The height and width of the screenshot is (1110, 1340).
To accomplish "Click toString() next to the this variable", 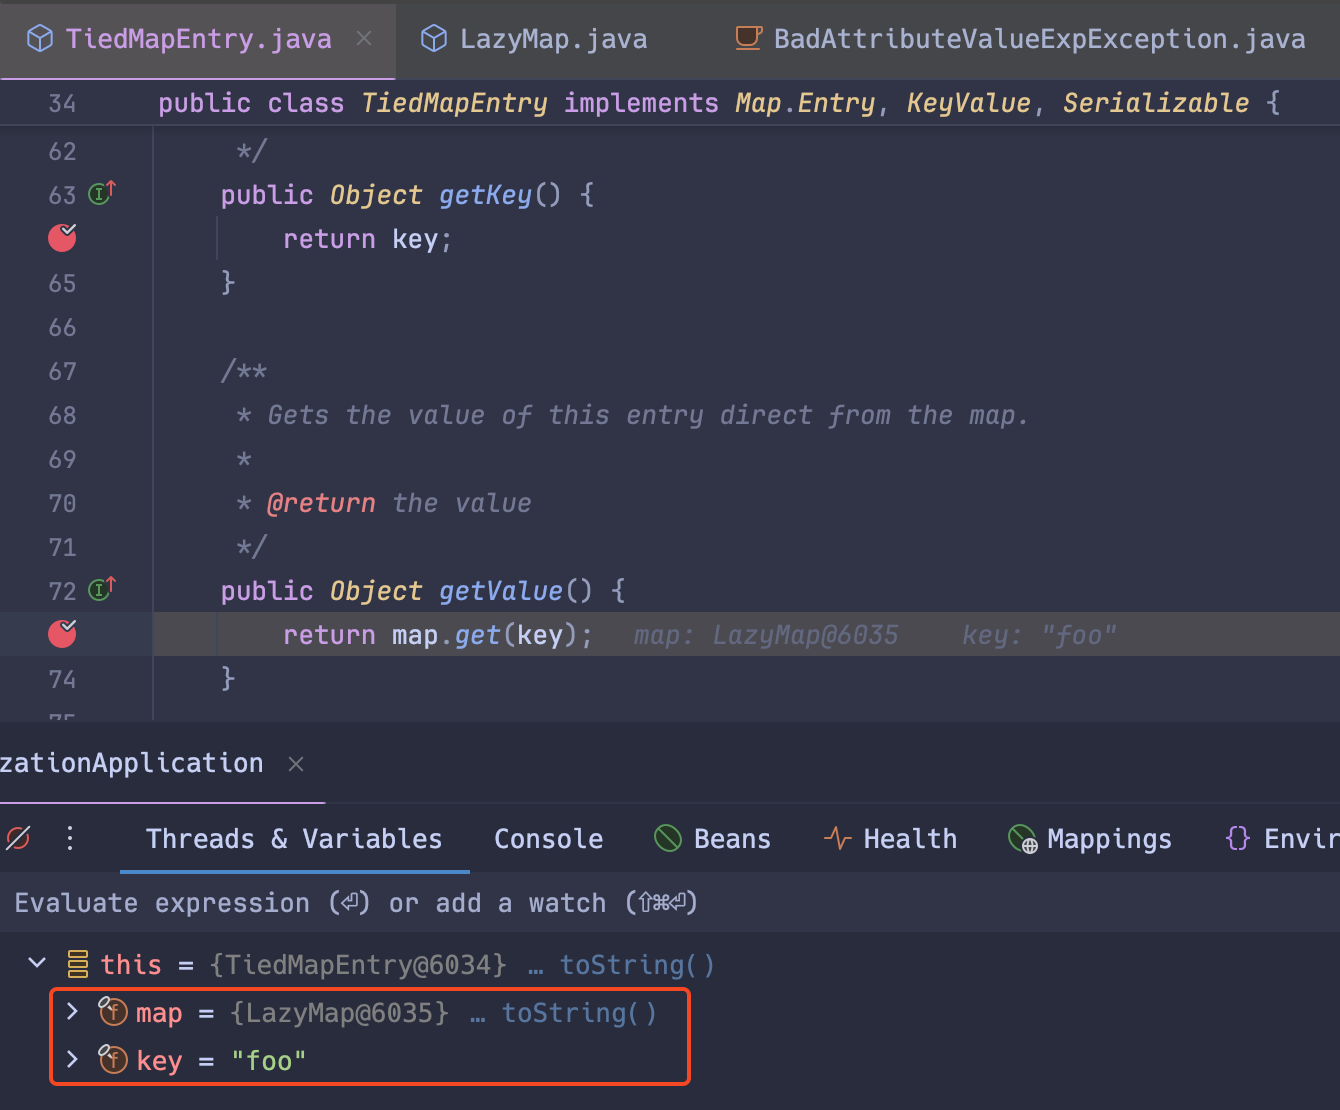I will tap(637, 964).
